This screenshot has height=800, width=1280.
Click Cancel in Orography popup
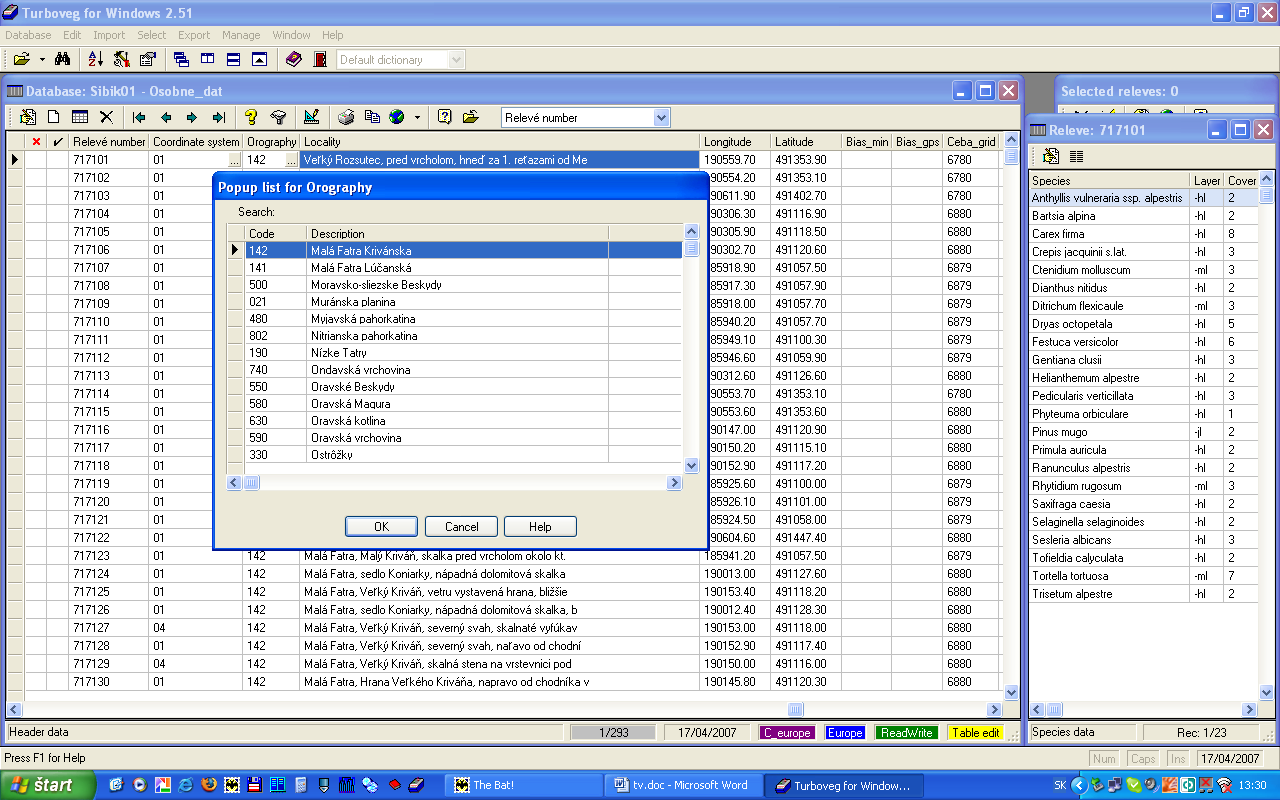pos(461,527)
